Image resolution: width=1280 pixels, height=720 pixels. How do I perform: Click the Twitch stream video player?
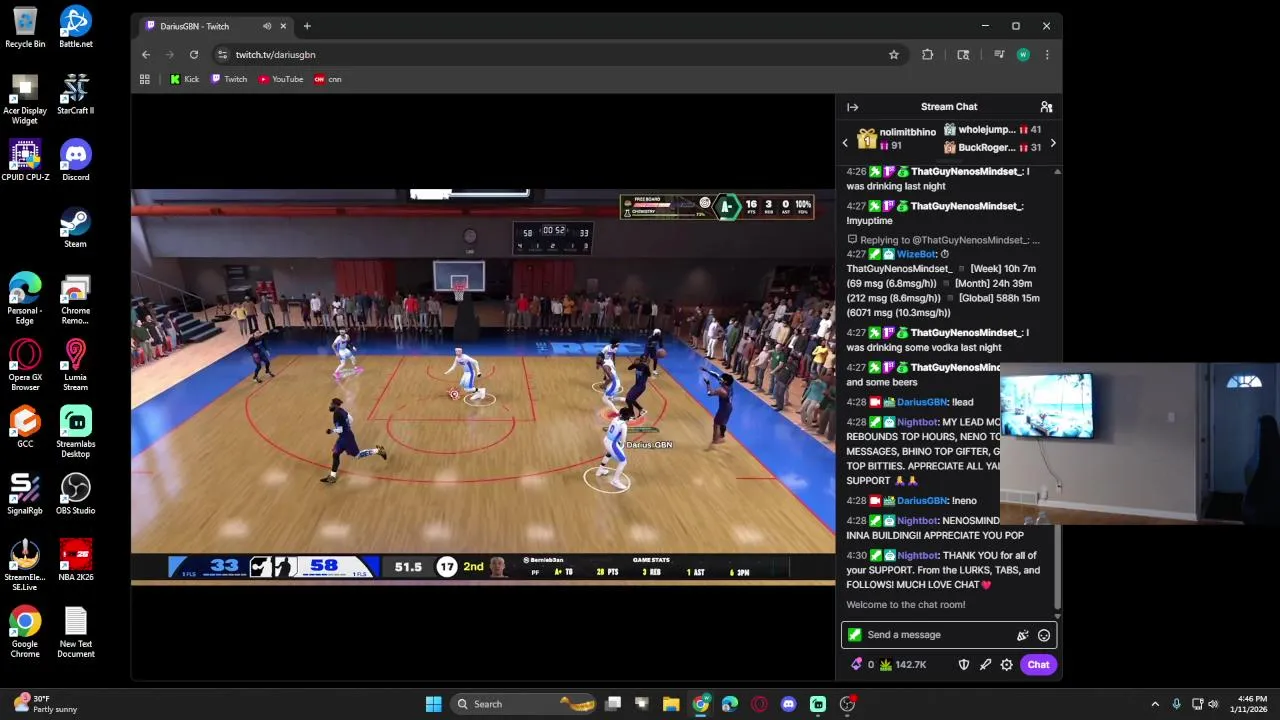[483, 387]
